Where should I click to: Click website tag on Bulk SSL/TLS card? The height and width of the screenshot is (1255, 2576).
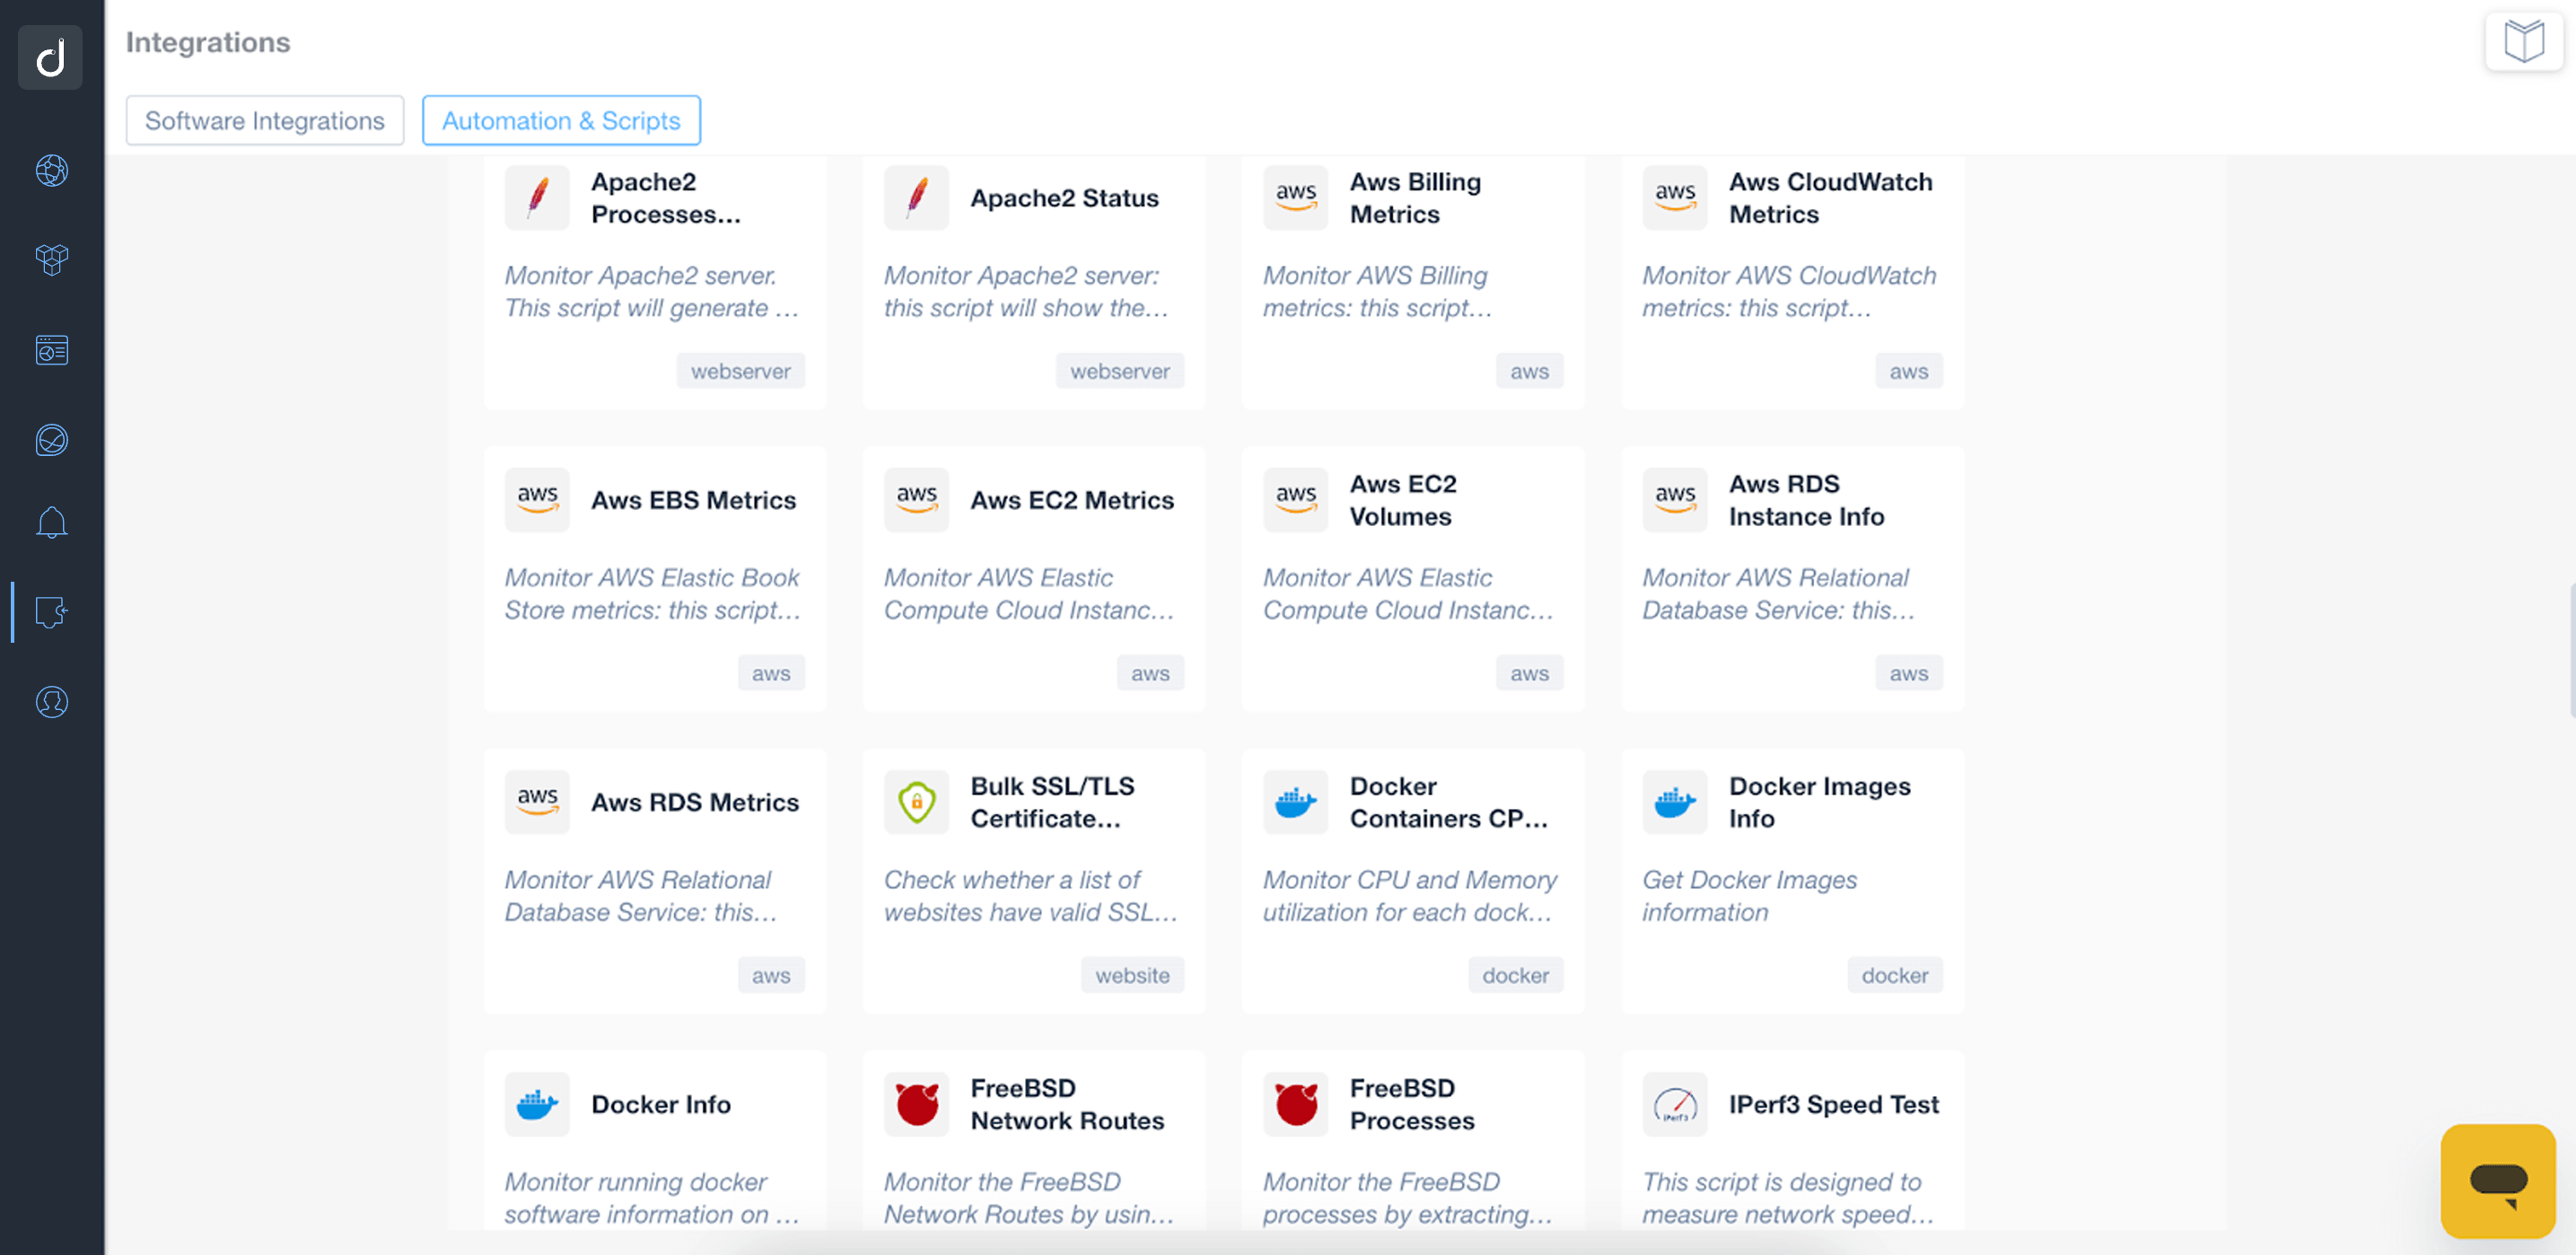coord(1132,975)
